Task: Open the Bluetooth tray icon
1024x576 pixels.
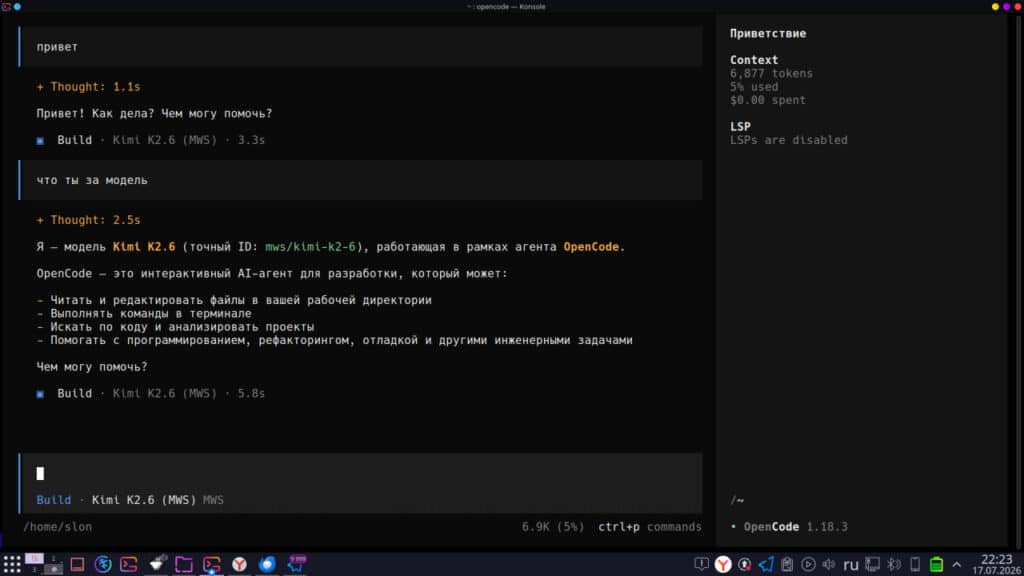Action: [893, 564]
